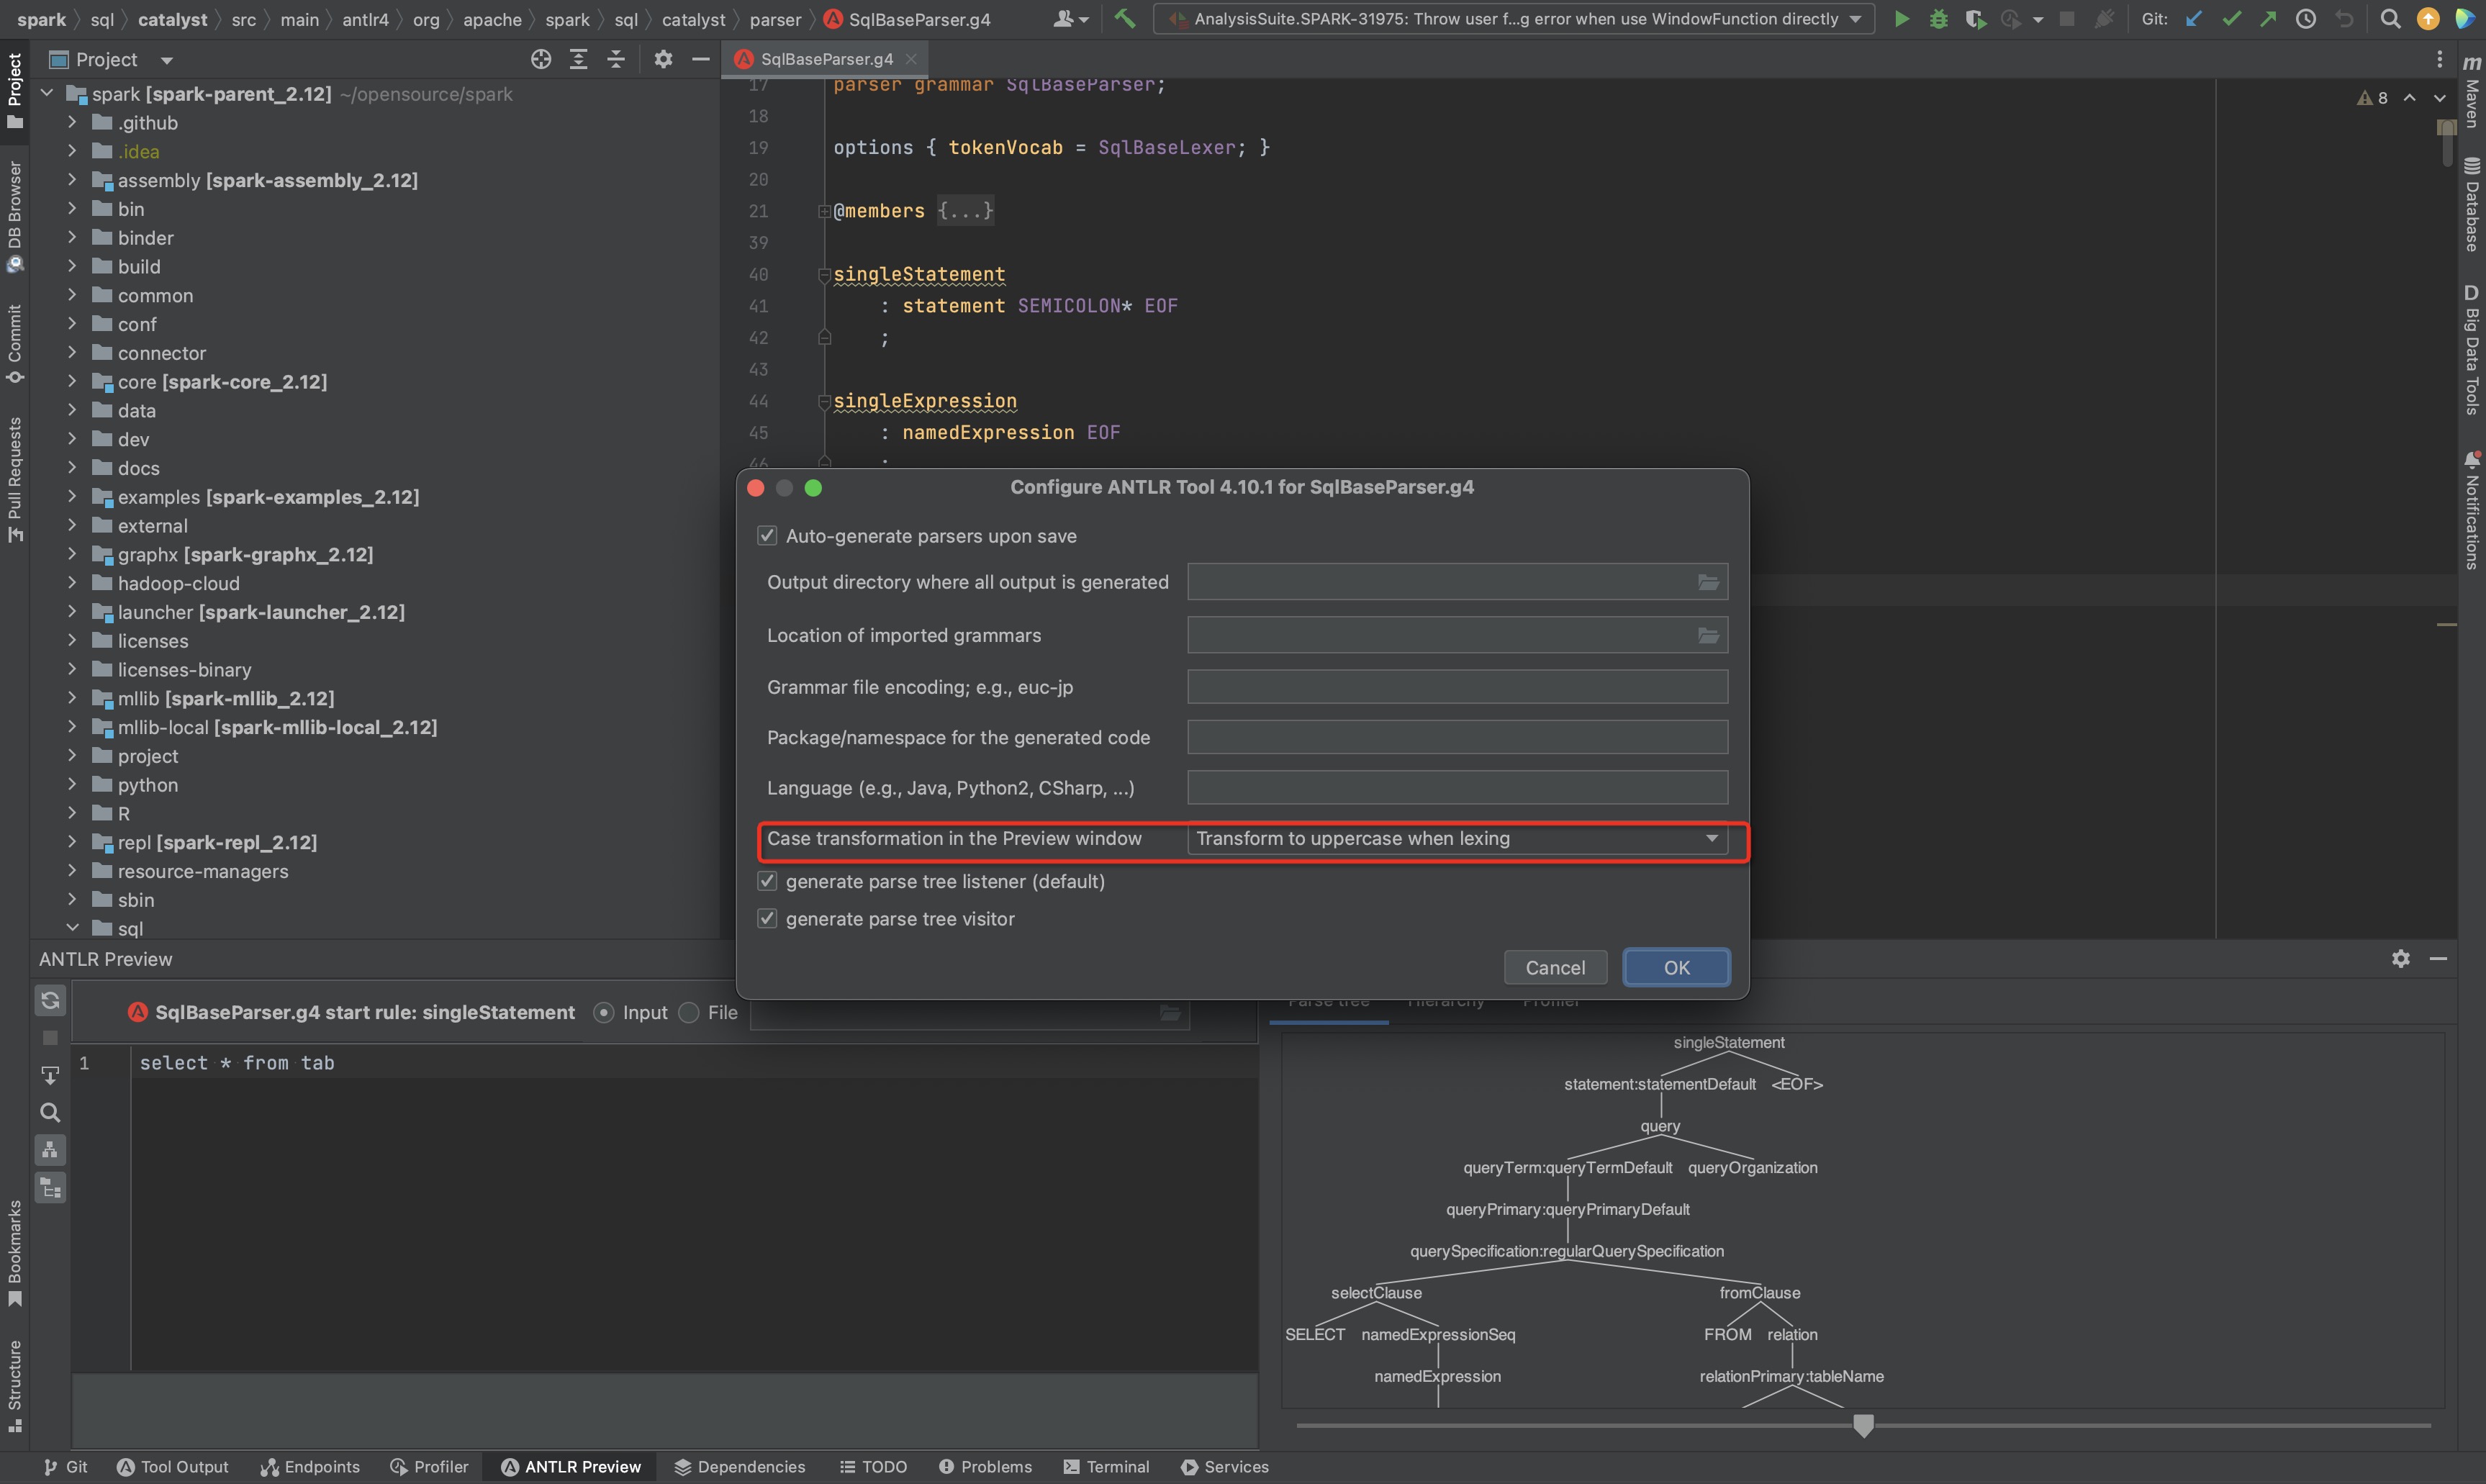Cancel the ANTLR Tool configuration dialog
The height and width of the screenshot is (1484, 2486).
coord(1554,967)
